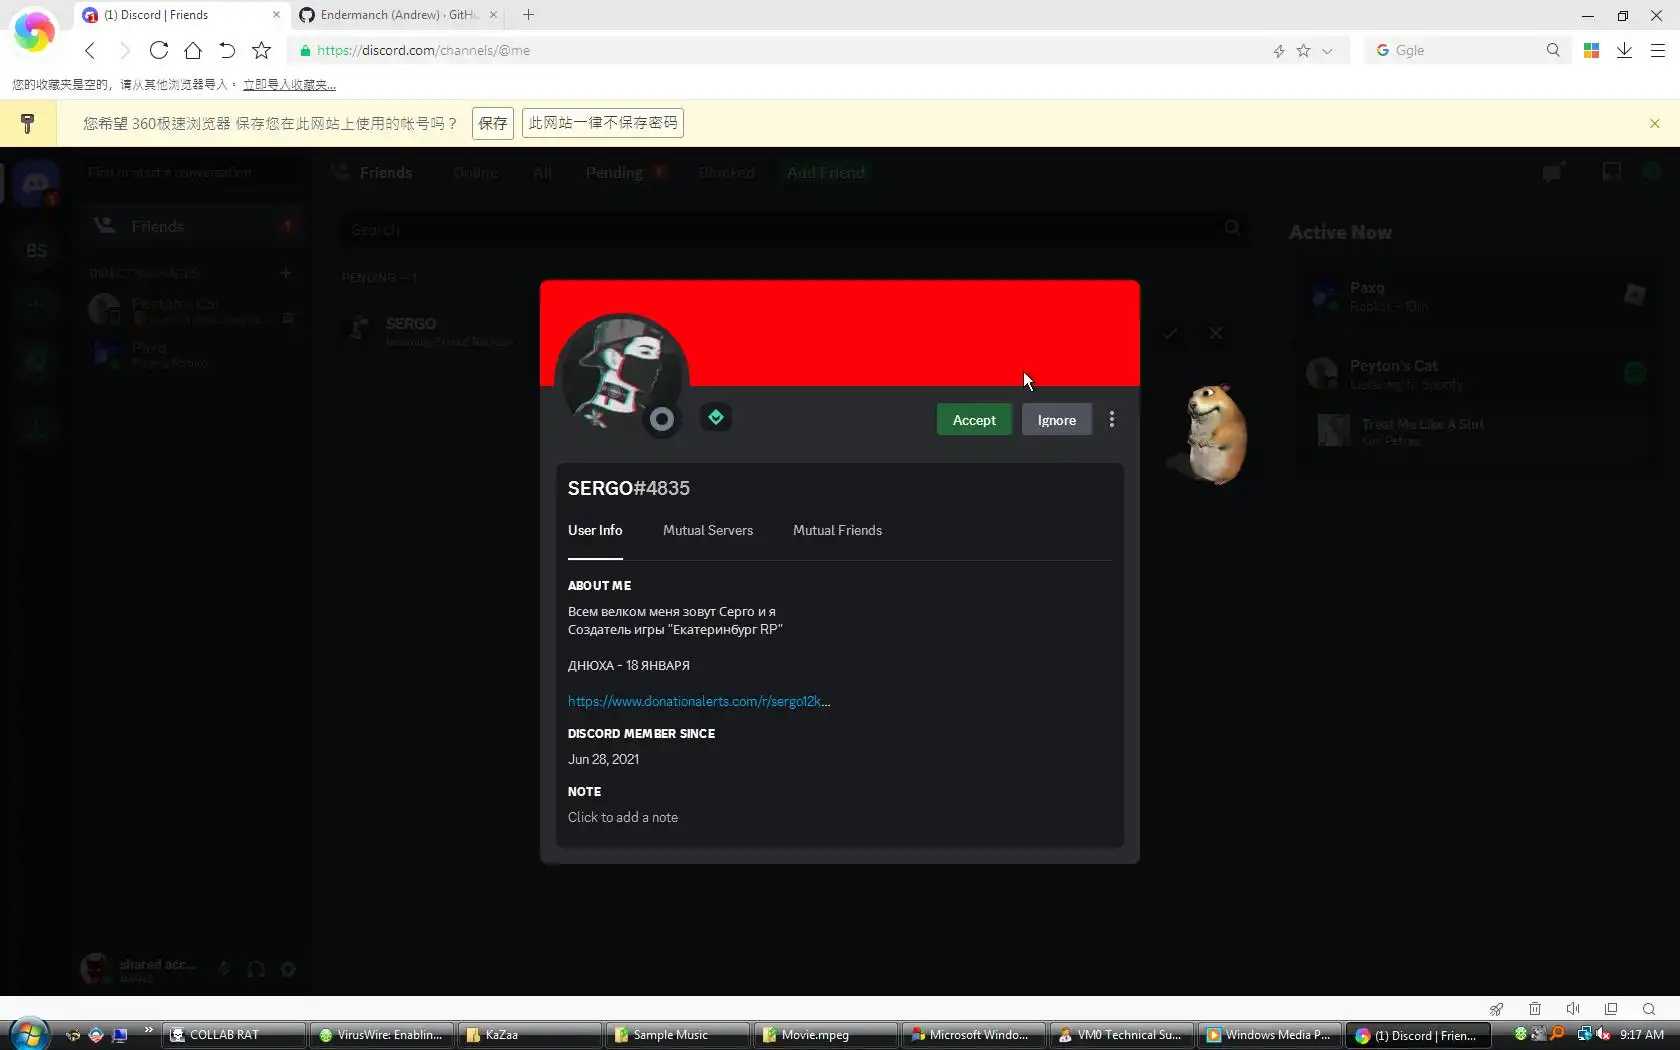Switch to the Mutual Friends tab
The width and height of the screenshot is (1680, 1050).
[x=837, y=530]
